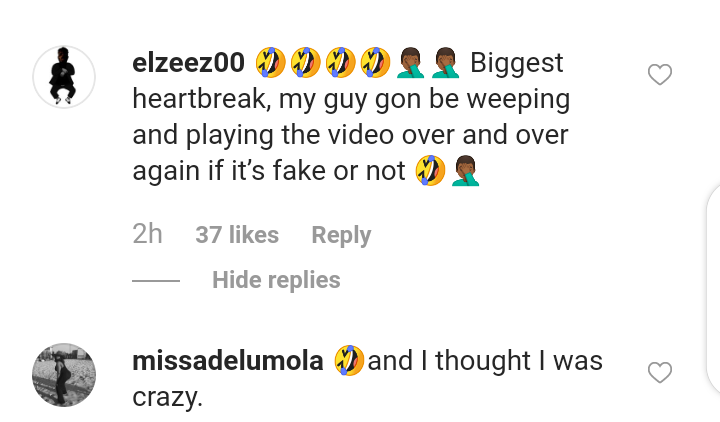Collapse thread with Hide replies
The width and height of the screenshot is (720, 422).
pyautogui.click(x=276, y=281)
